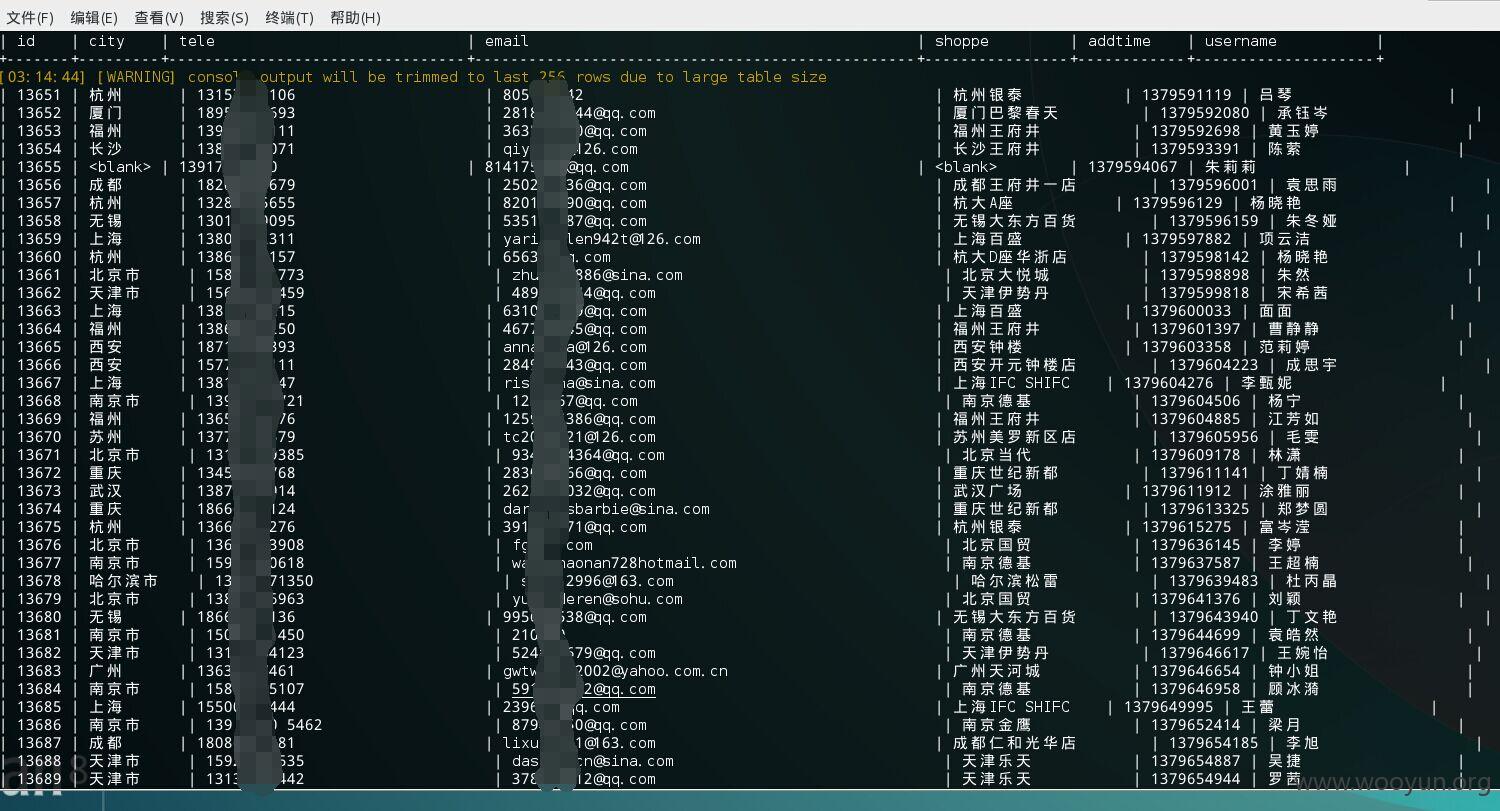Screen dimensions: 1500x811
Task: Select id value 13672
Action: pos(39,473)
